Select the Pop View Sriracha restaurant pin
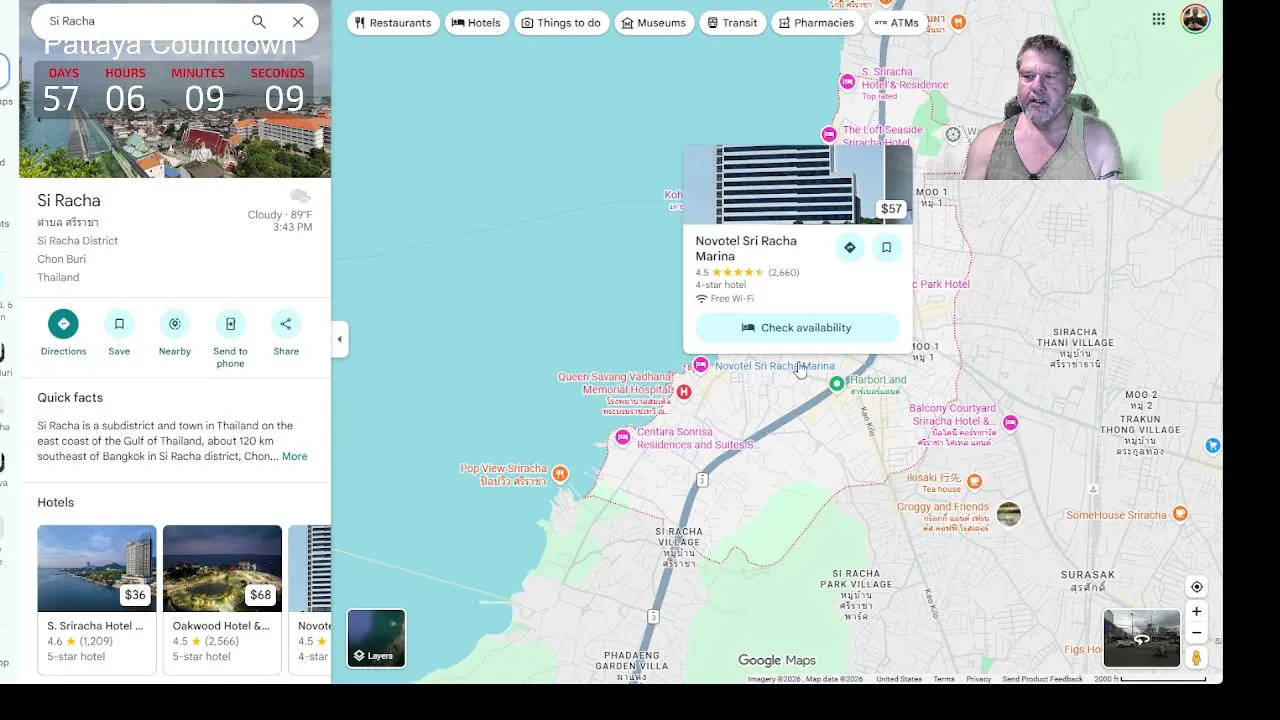 click(x=560, y=473)
